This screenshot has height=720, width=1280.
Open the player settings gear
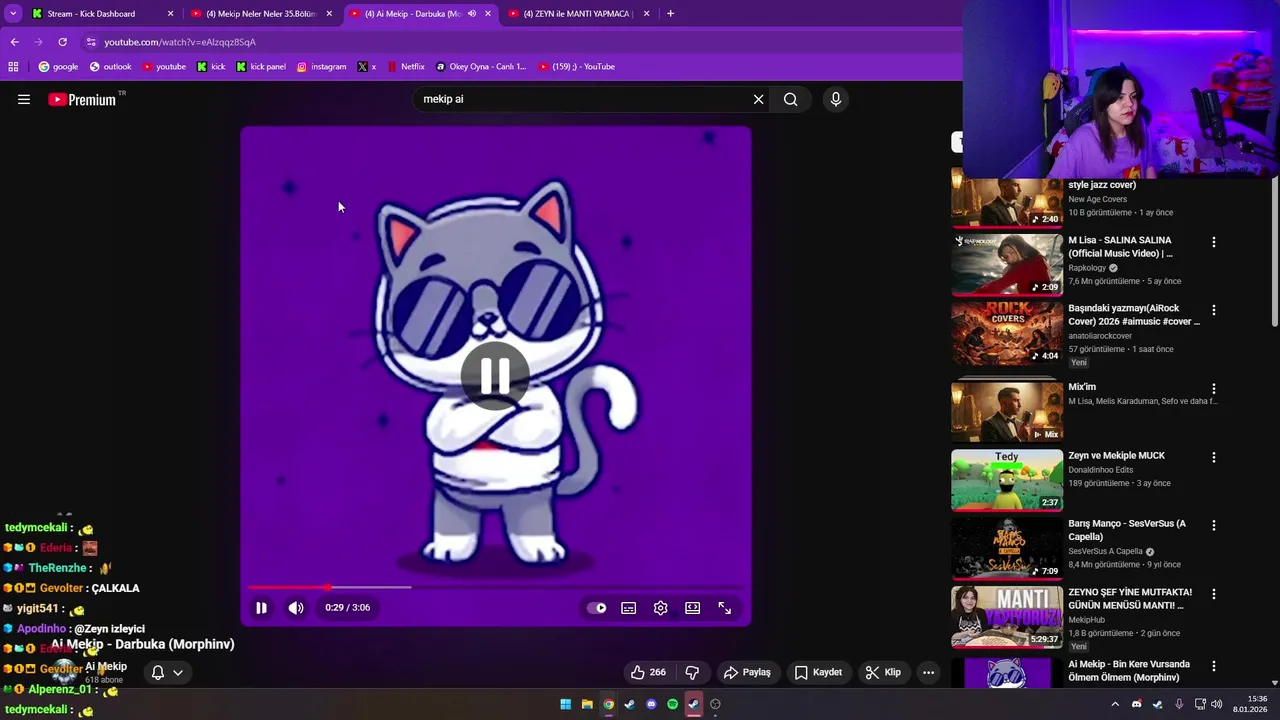[x=660, y=608]
